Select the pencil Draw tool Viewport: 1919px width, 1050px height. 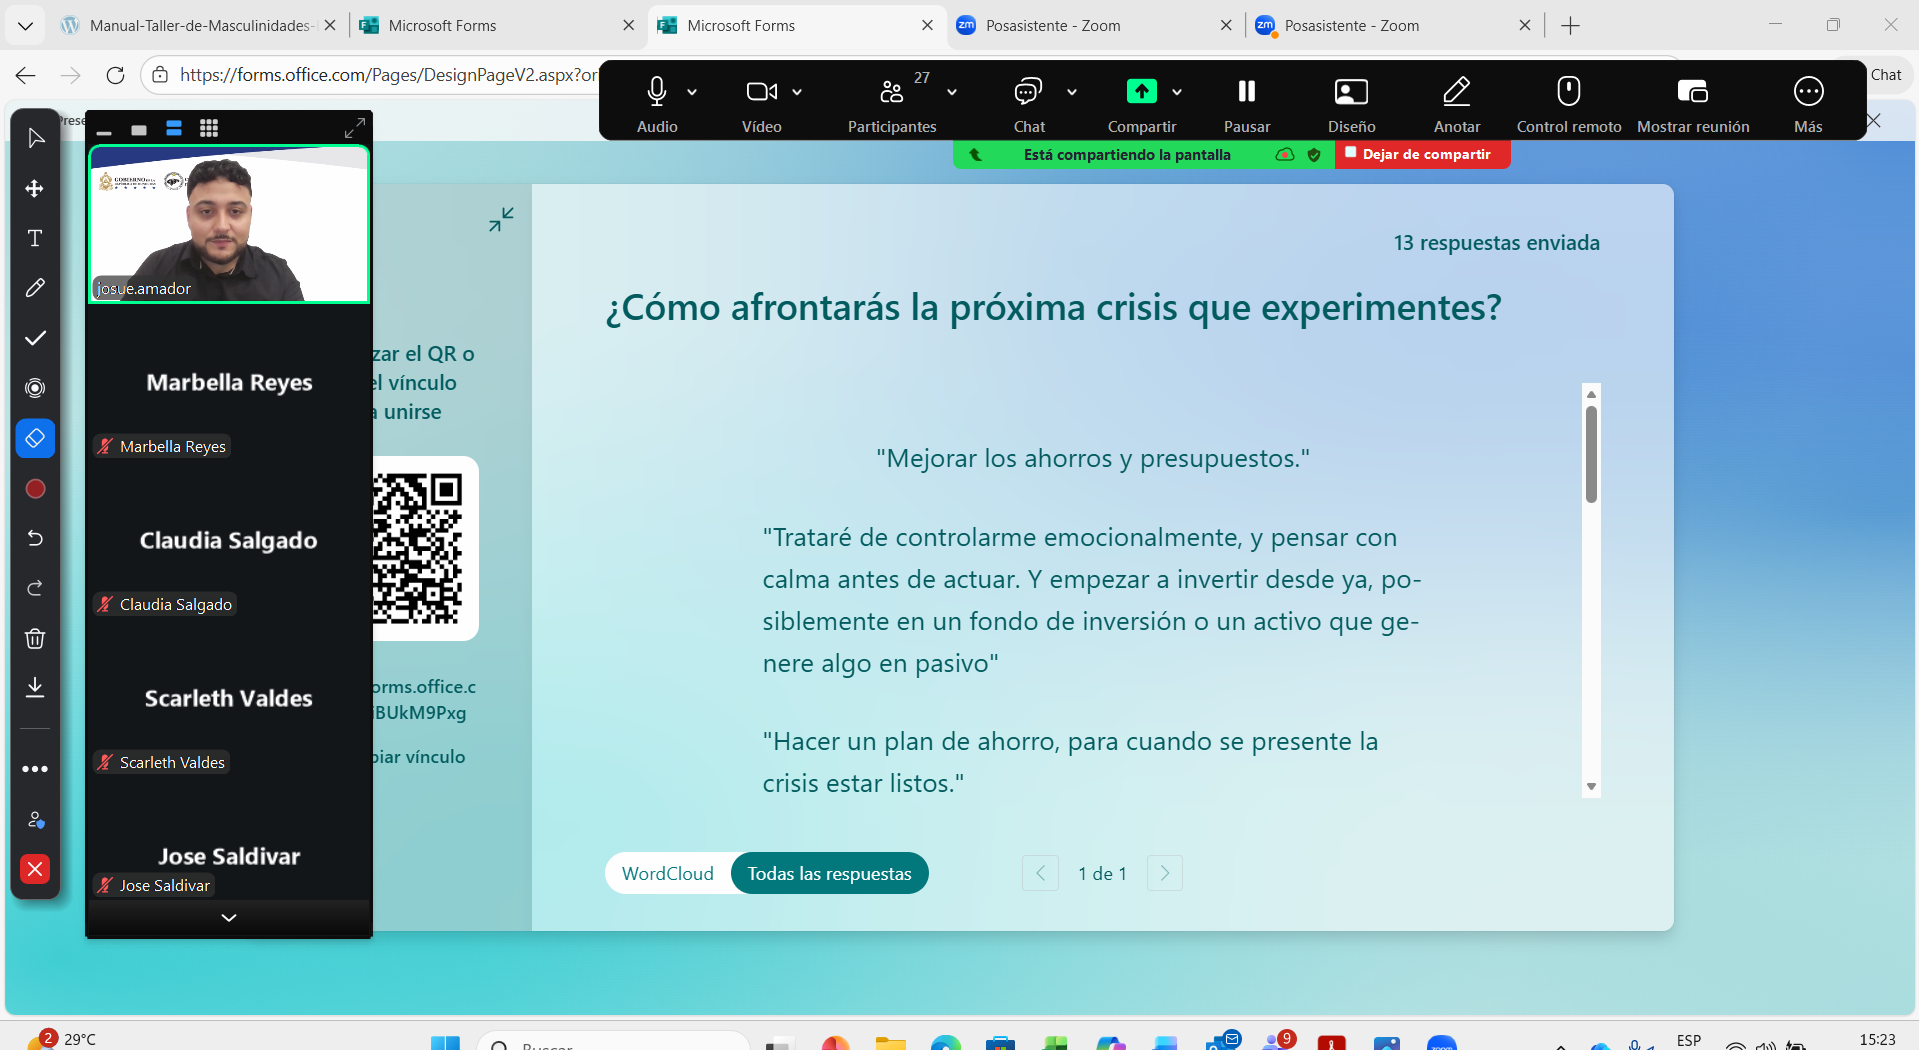tap(35, 288)
